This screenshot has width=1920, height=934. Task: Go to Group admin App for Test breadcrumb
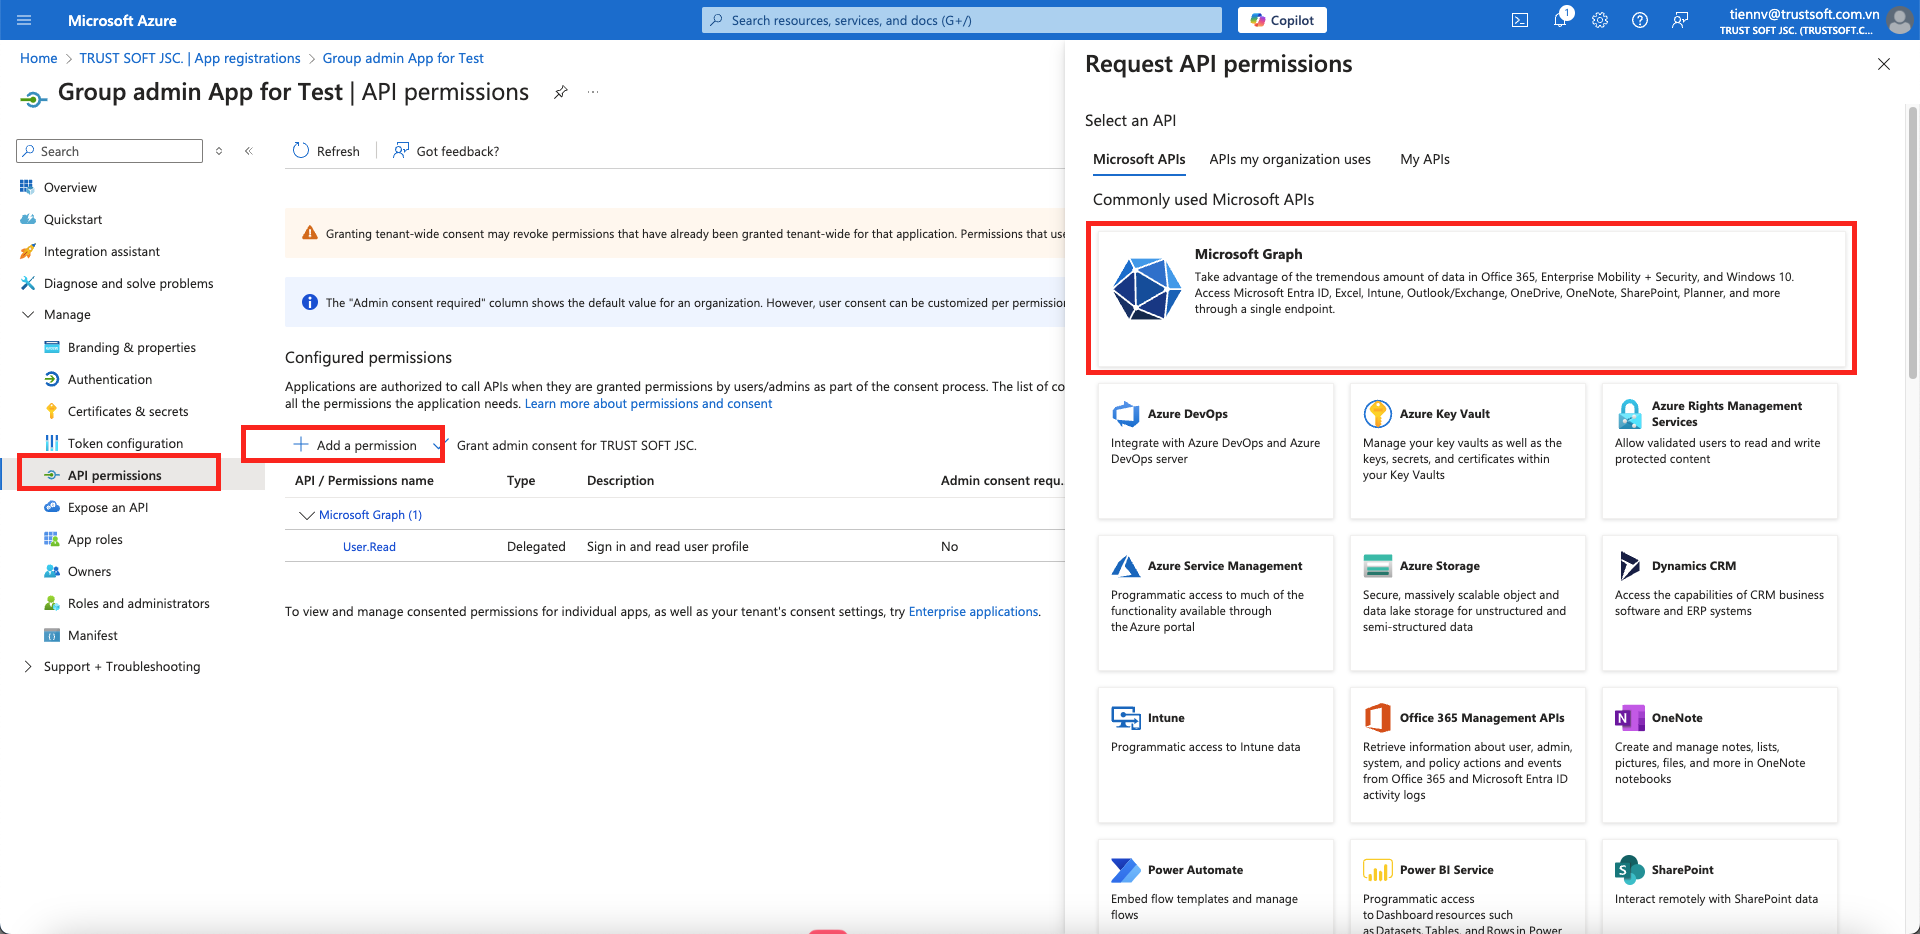[x=403, y=58]
